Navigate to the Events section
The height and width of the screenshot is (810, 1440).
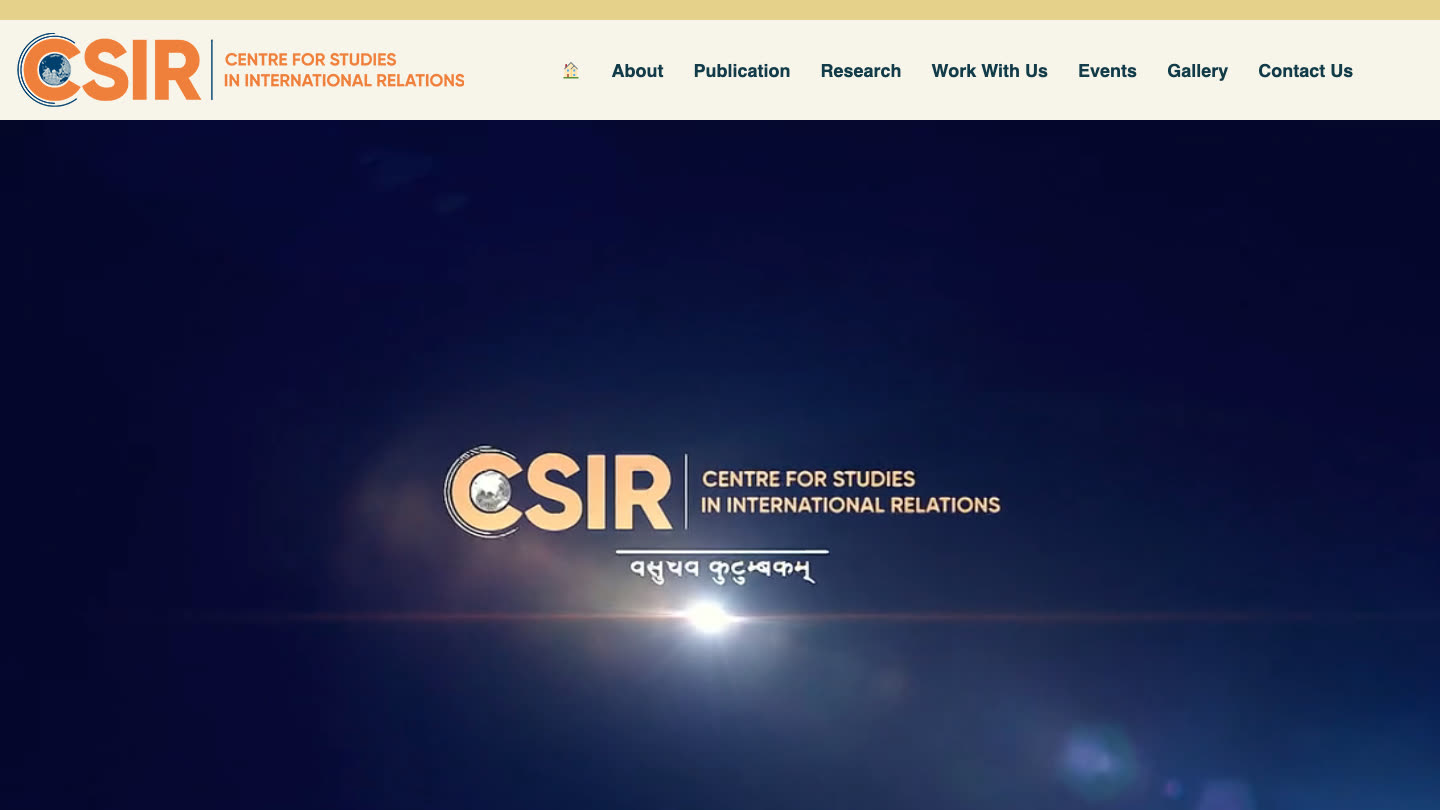click(x=1107, y=71)
